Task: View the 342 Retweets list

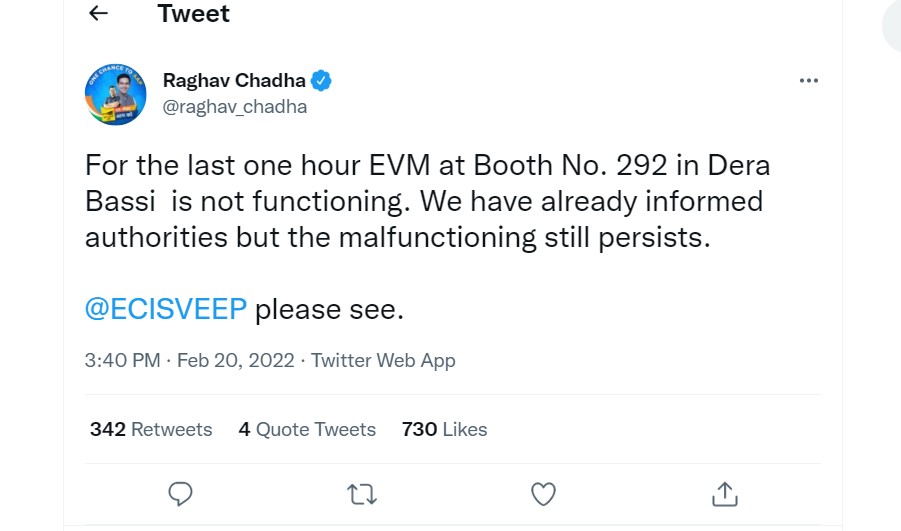Action: [x=151, y=429]
